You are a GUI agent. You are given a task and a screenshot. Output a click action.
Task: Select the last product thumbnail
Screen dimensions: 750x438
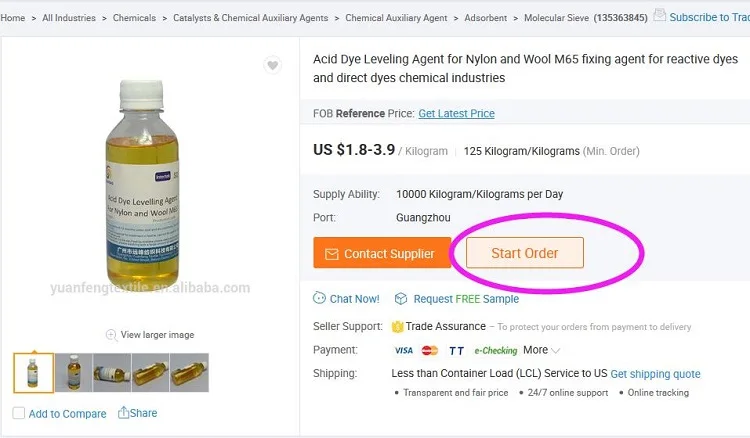click(x=189, y=372)
